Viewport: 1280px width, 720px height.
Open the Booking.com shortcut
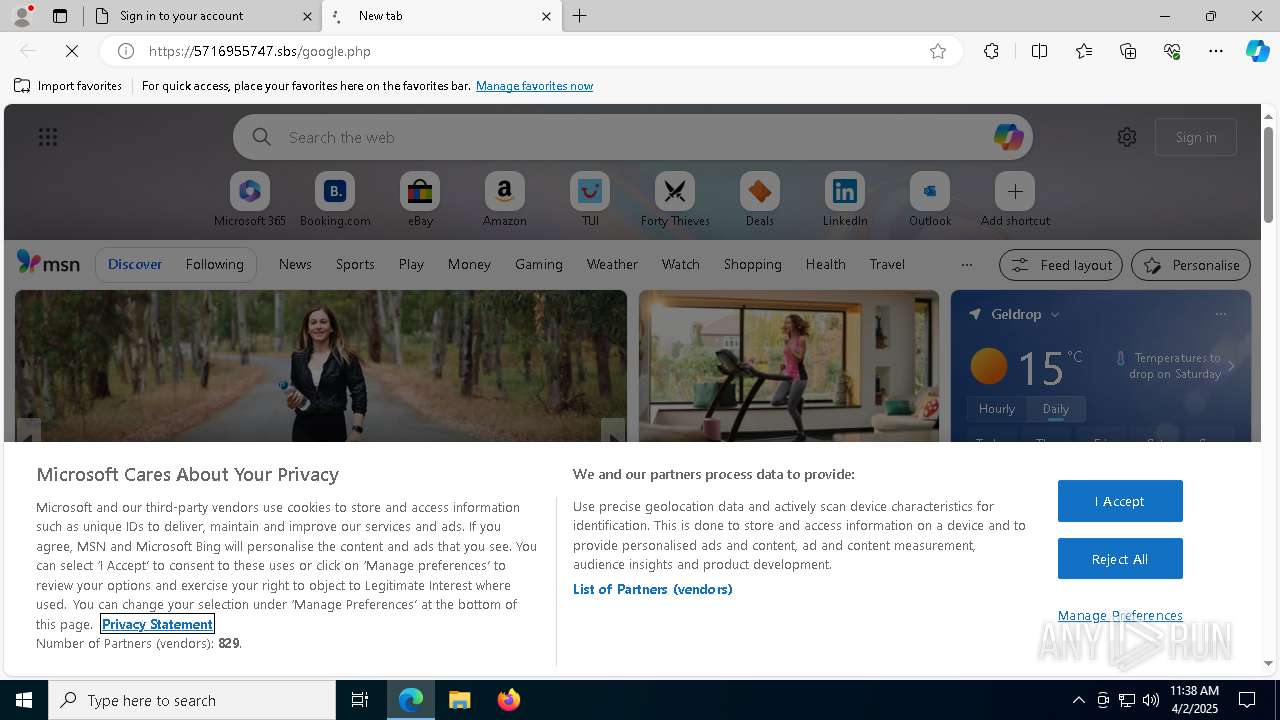click(x=335, y=199)
